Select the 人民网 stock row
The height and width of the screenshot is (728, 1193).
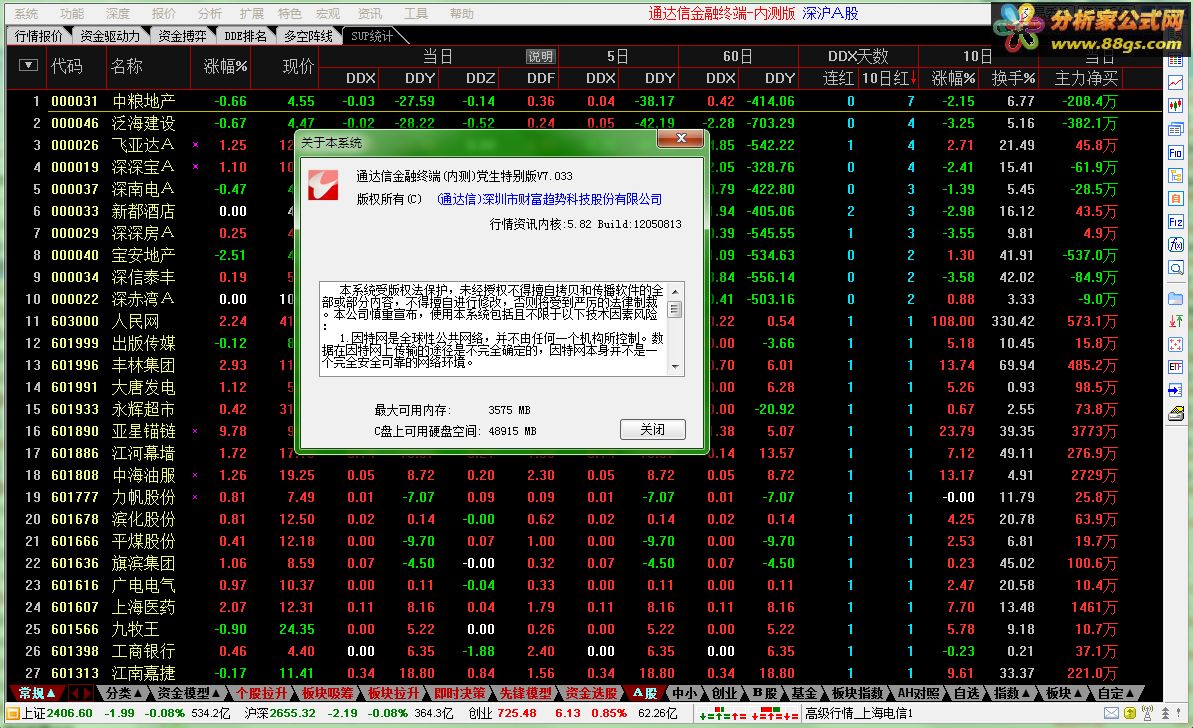tap(584, 321)
